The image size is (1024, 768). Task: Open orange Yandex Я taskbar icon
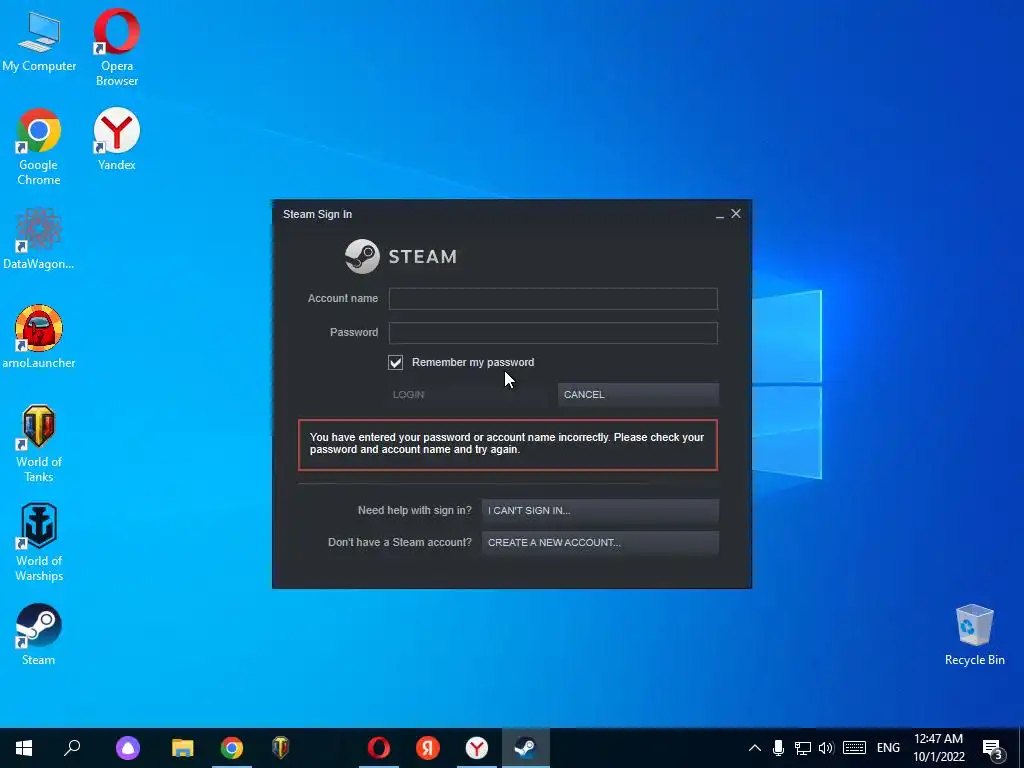[x=428, y=748]
